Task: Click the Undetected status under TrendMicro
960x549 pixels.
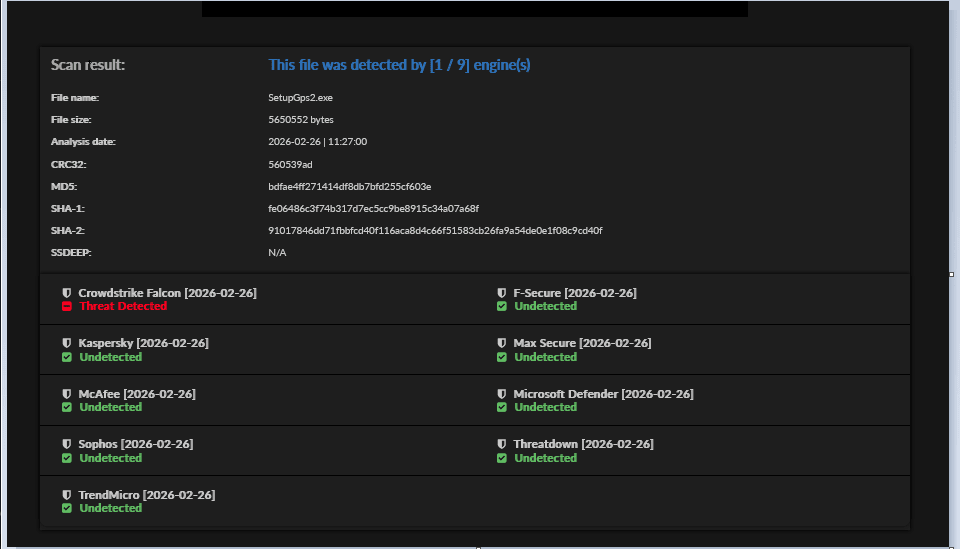Action: click(x=111, y=508)
